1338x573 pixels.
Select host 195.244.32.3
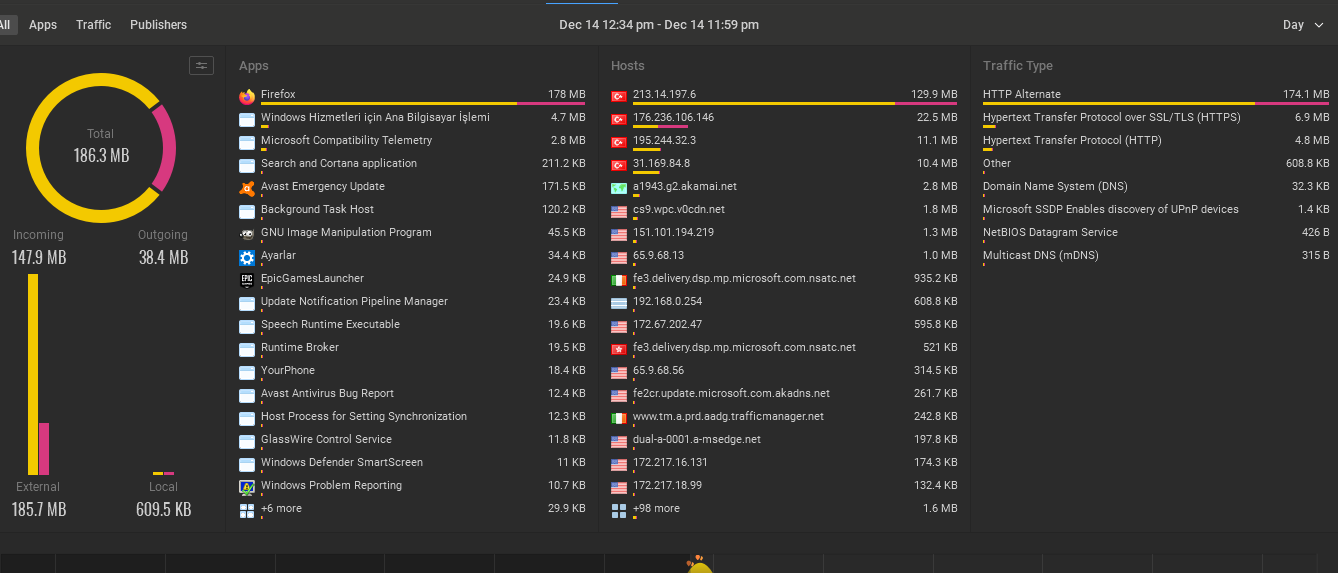[x=784, y=141]
